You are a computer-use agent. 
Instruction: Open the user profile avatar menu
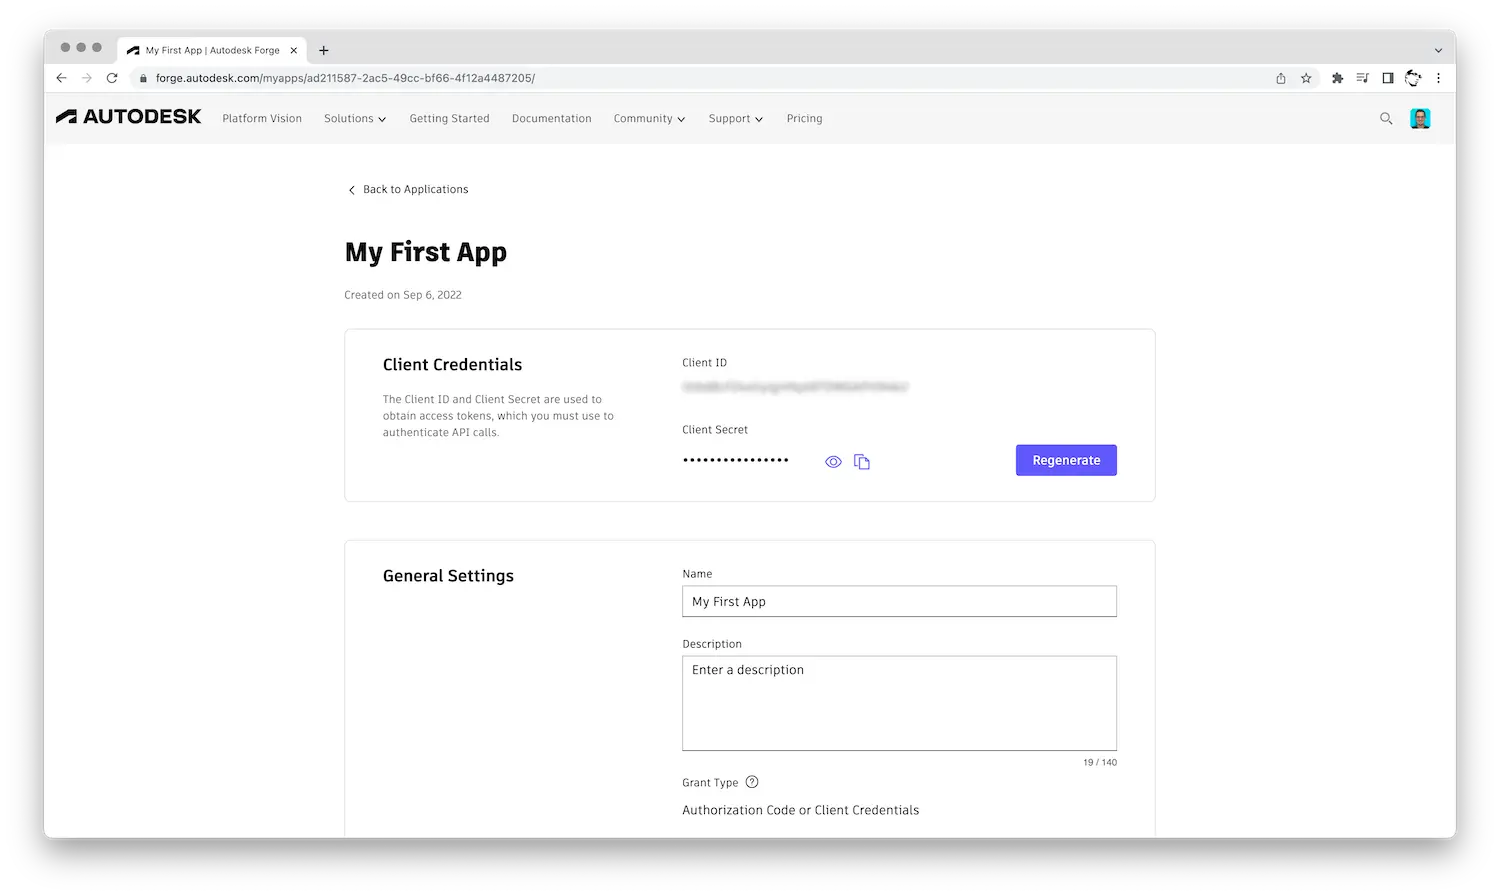[x=1420, y=118]
